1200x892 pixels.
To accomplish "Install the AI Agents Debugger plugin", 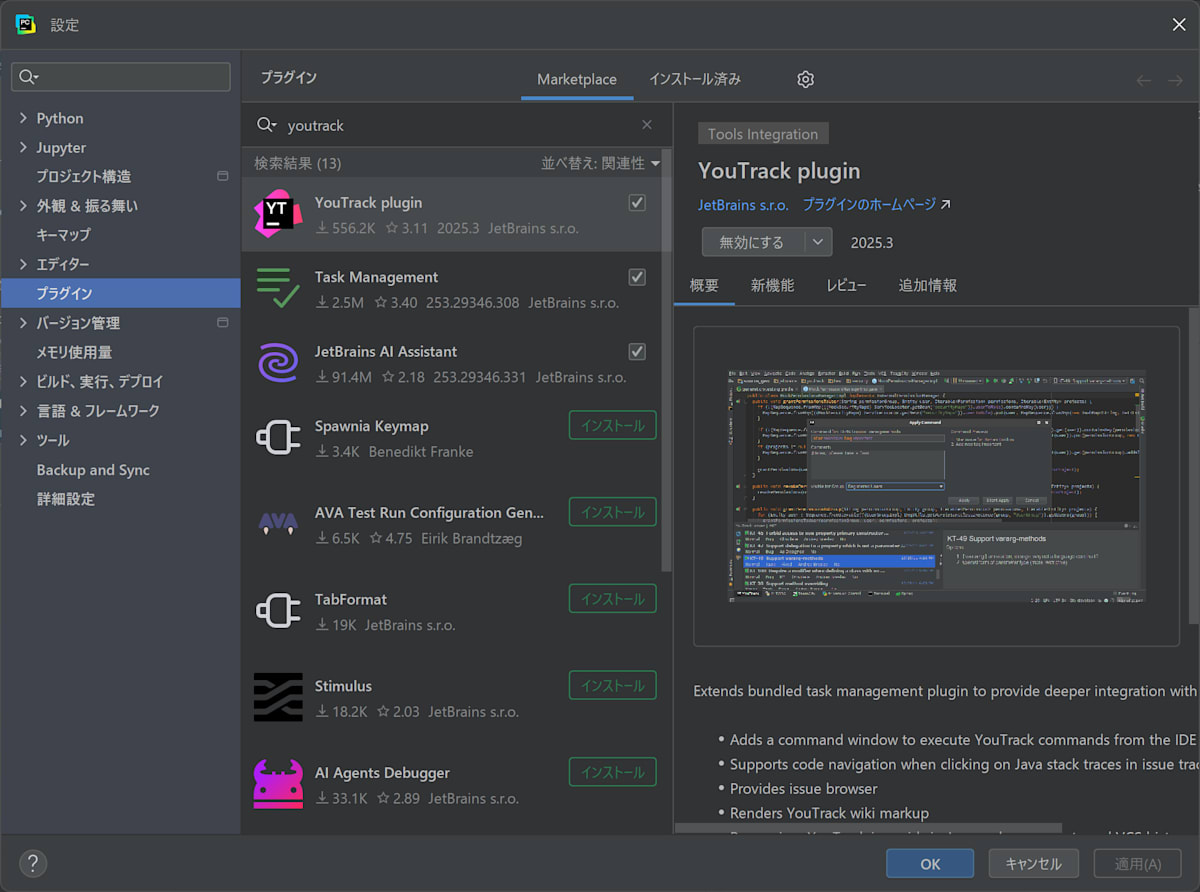I will coord(613,772).
